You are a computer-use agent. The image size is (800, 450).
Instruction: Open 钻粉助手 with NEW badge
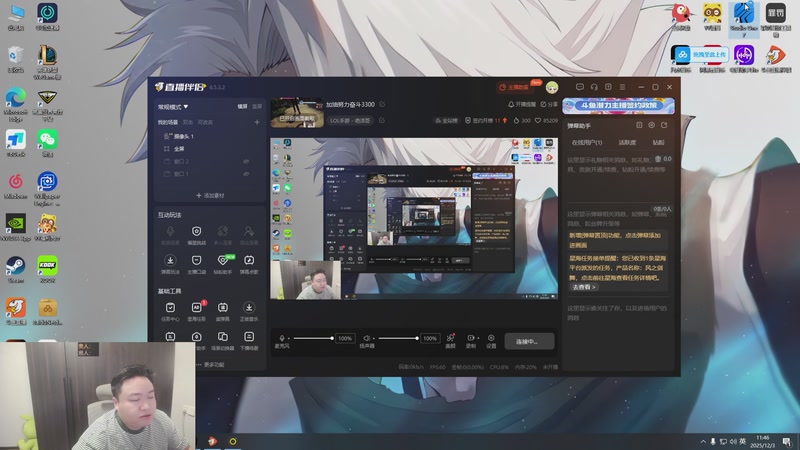click(222, 264)
